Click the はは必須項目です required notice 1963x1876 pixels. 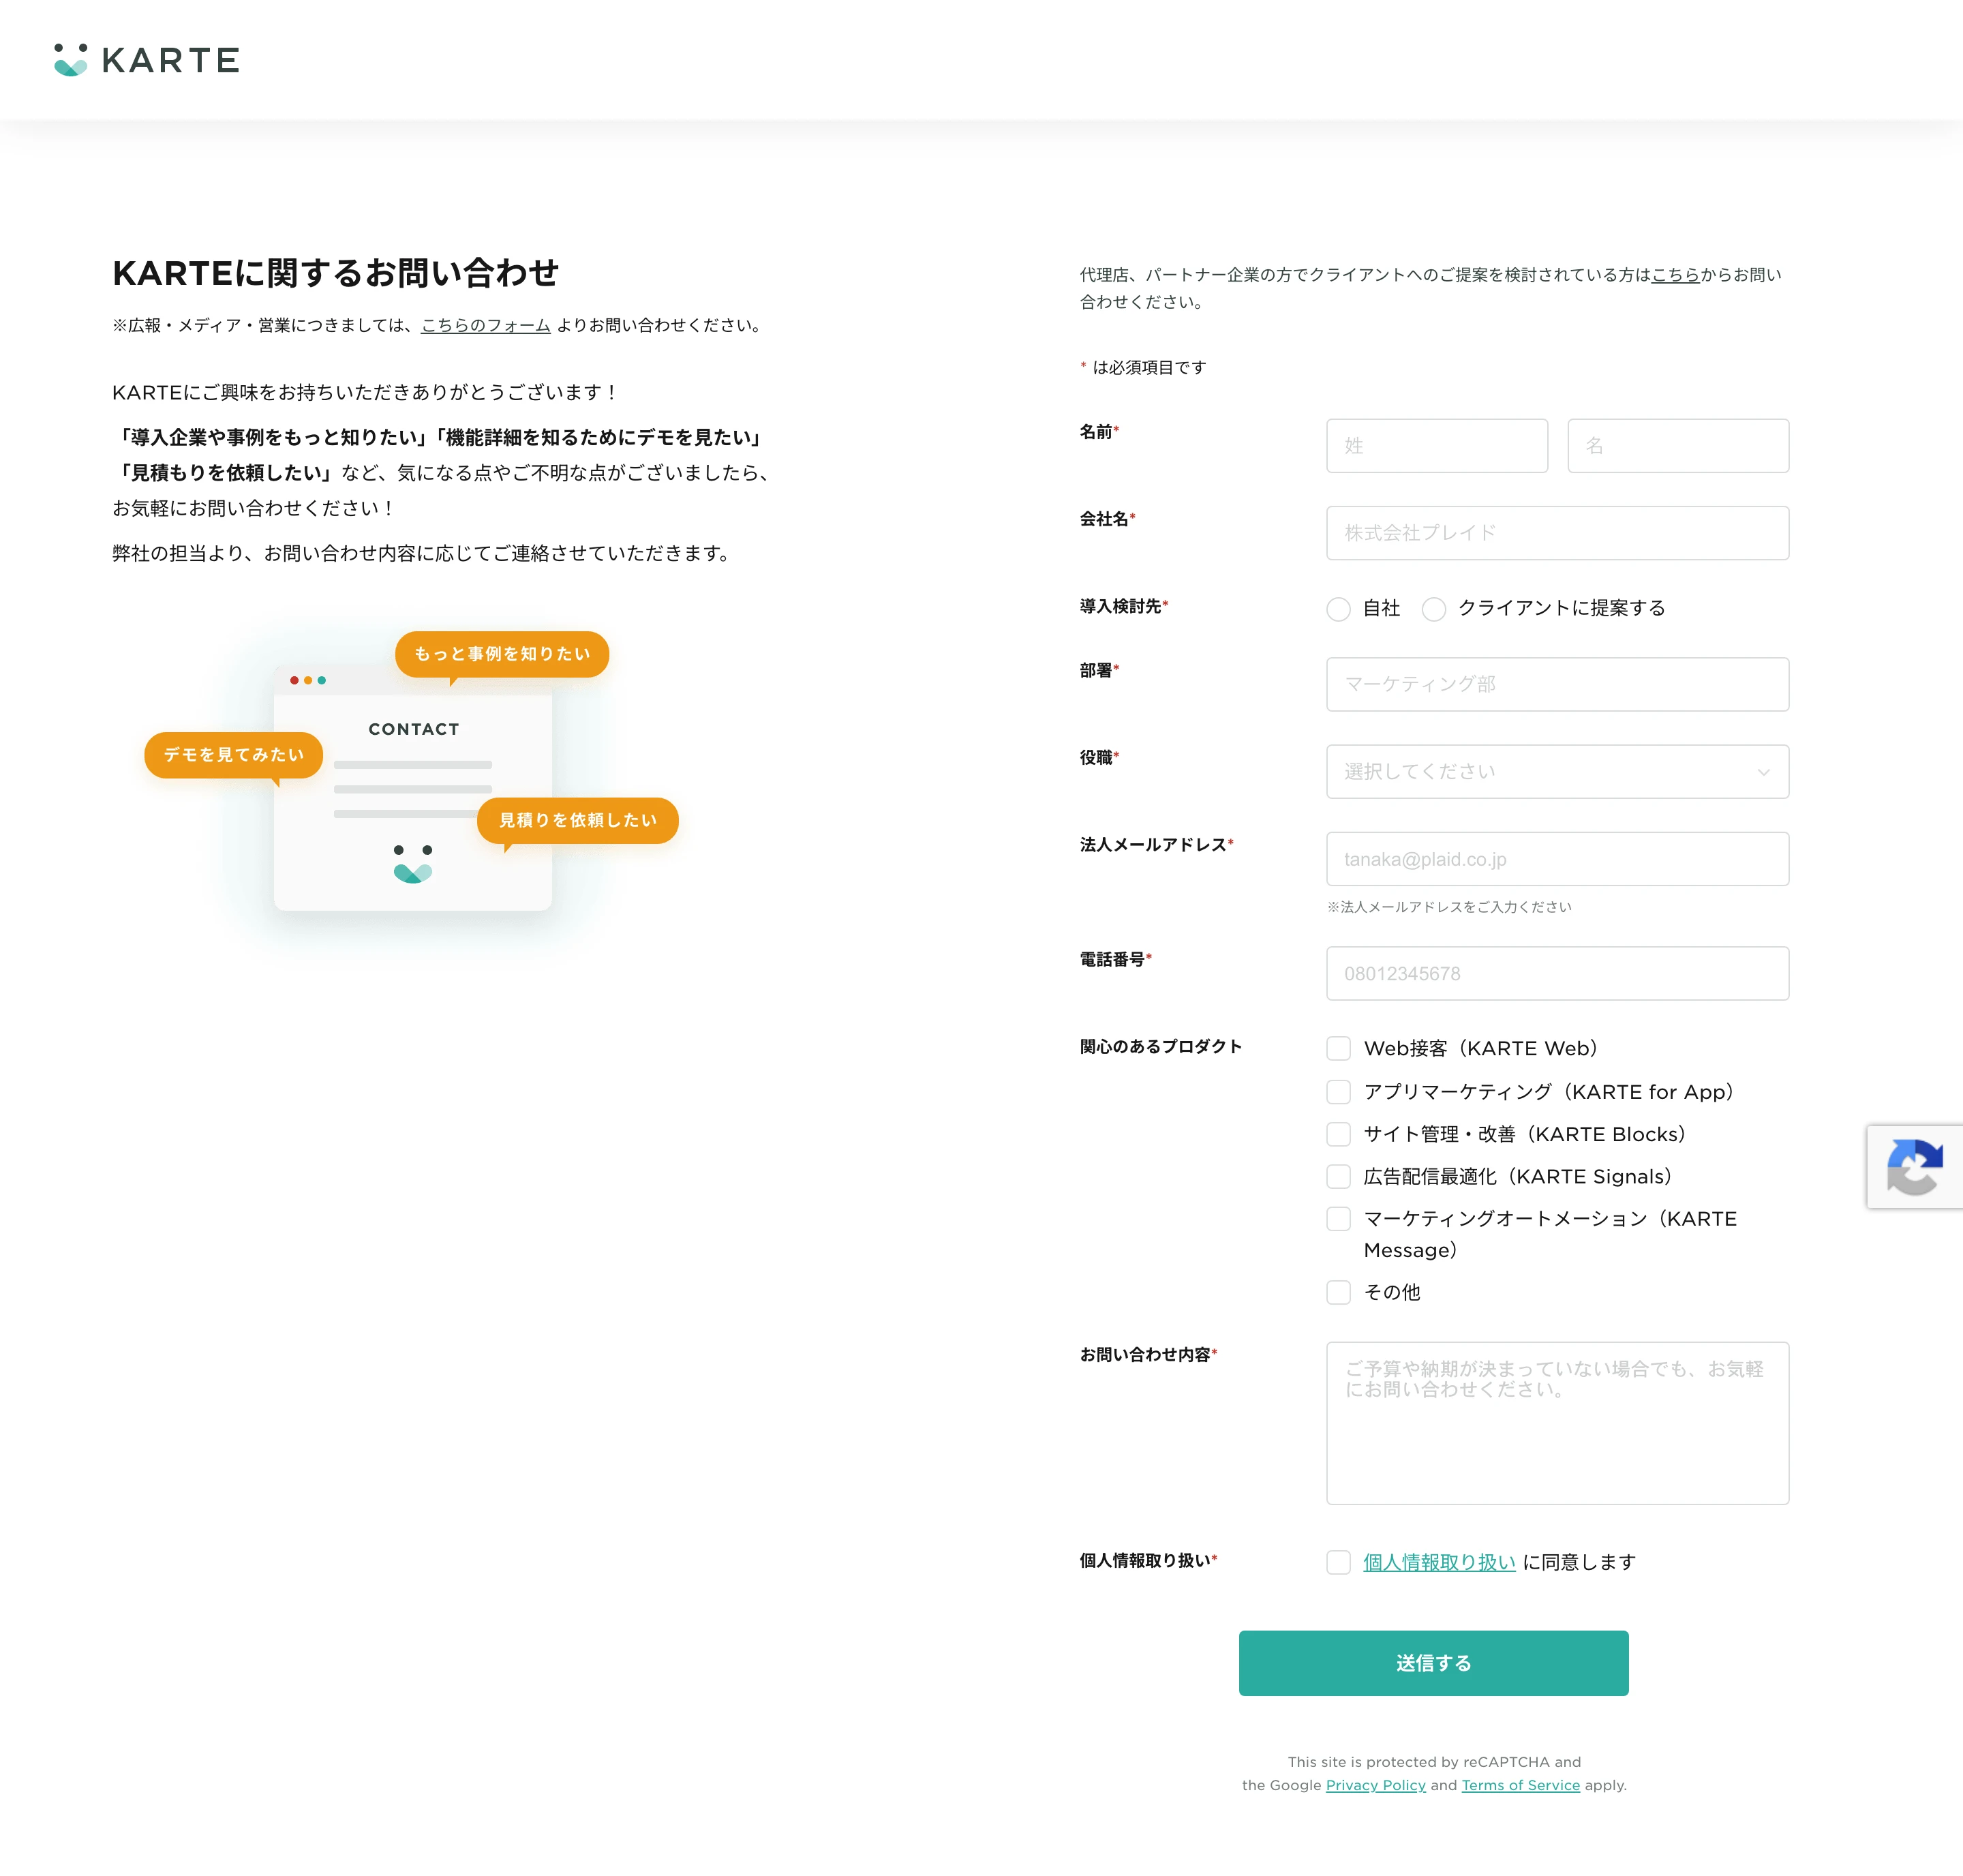(x=1143, y=367)
